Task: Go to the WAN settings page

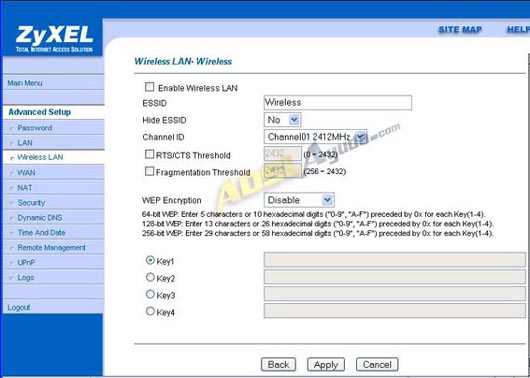Action: click(x=26, y=172)
